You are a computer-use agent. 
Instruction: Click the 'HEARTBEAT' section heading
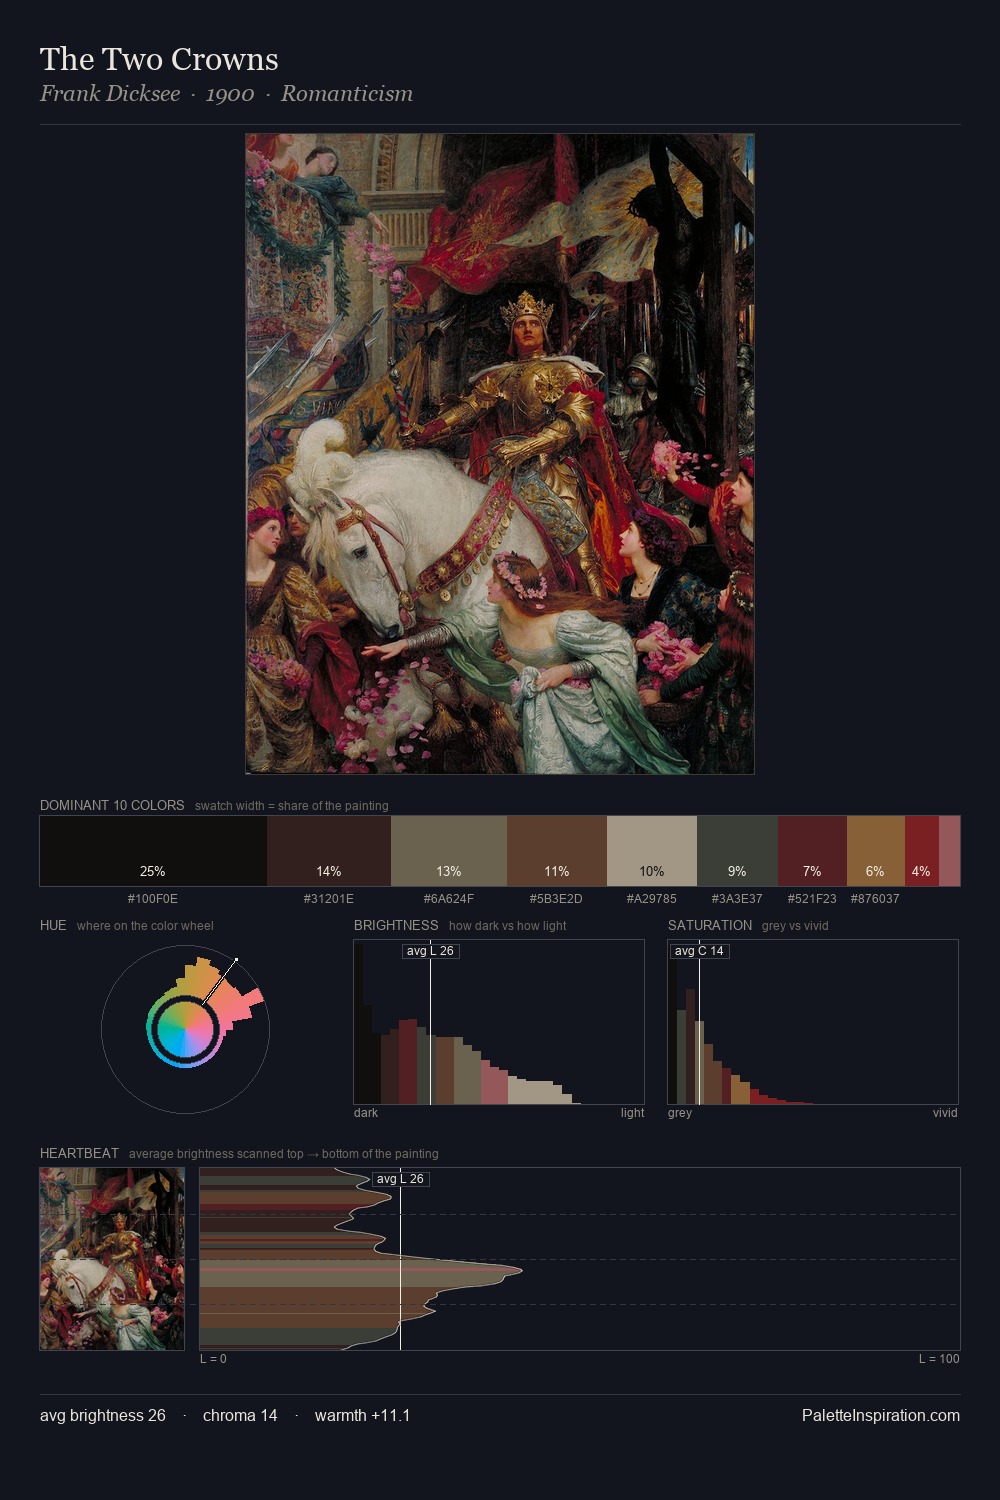(x=79, y=1153)
